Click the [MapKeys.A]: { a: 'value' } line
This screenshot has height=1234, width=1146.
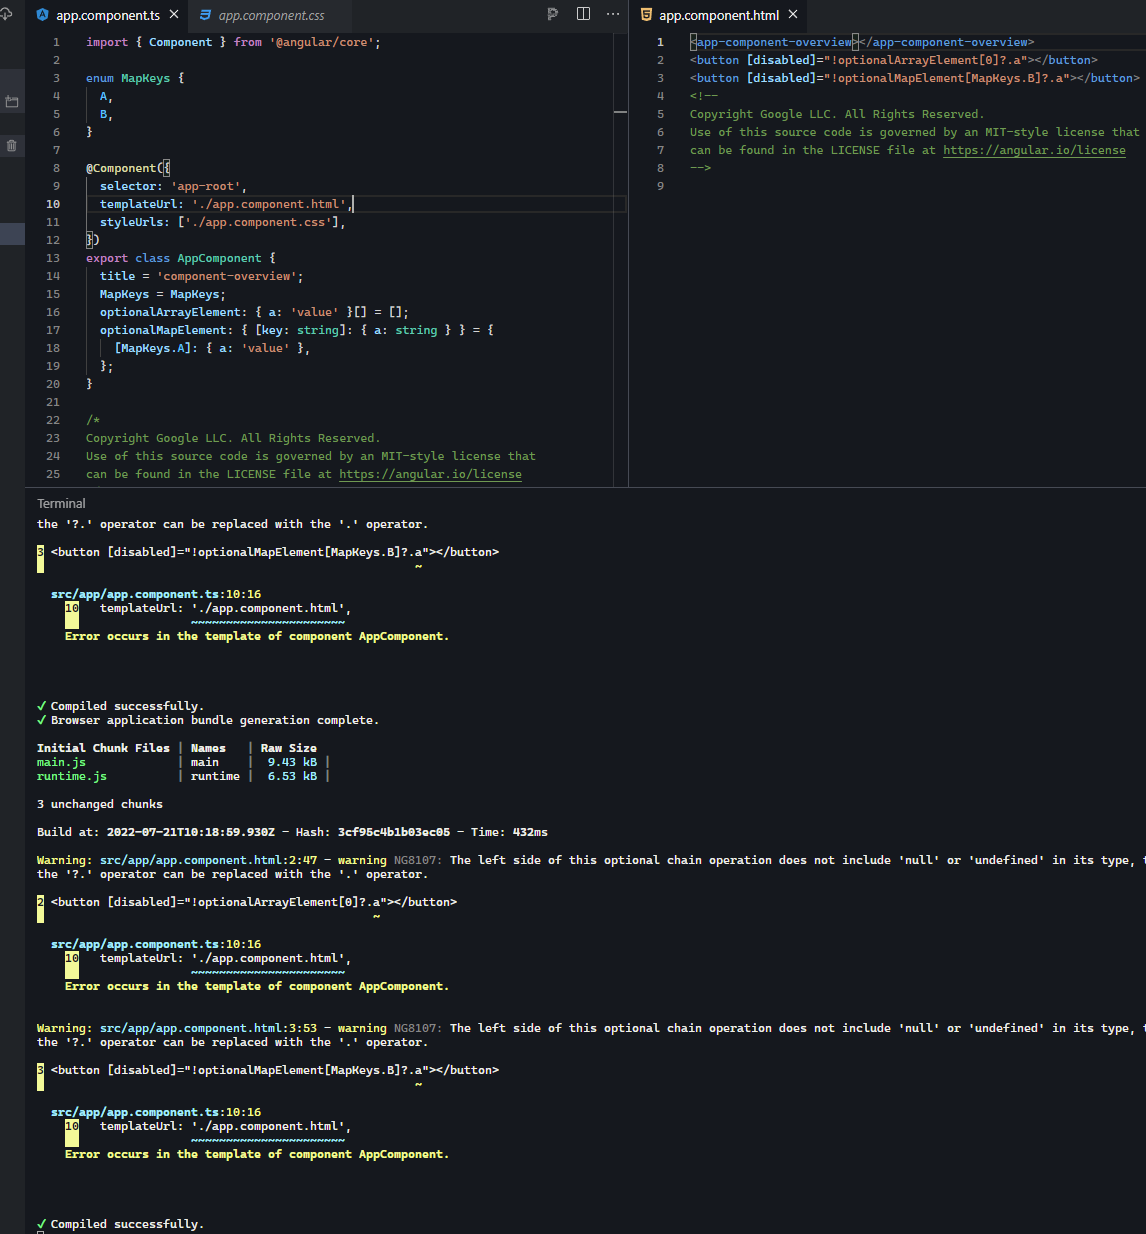212,348
